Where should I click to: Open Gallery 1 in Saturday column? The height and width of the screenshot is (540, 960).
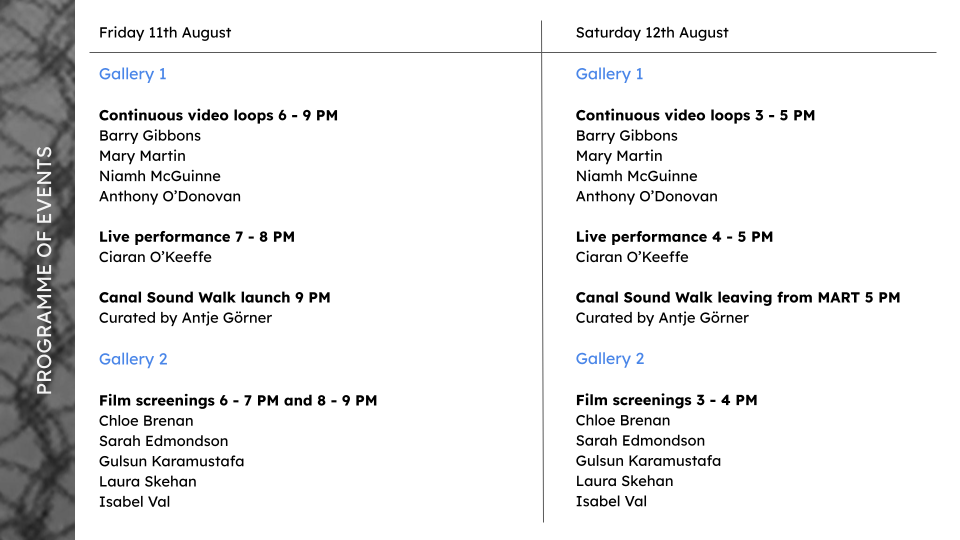[x=610, y=74]
